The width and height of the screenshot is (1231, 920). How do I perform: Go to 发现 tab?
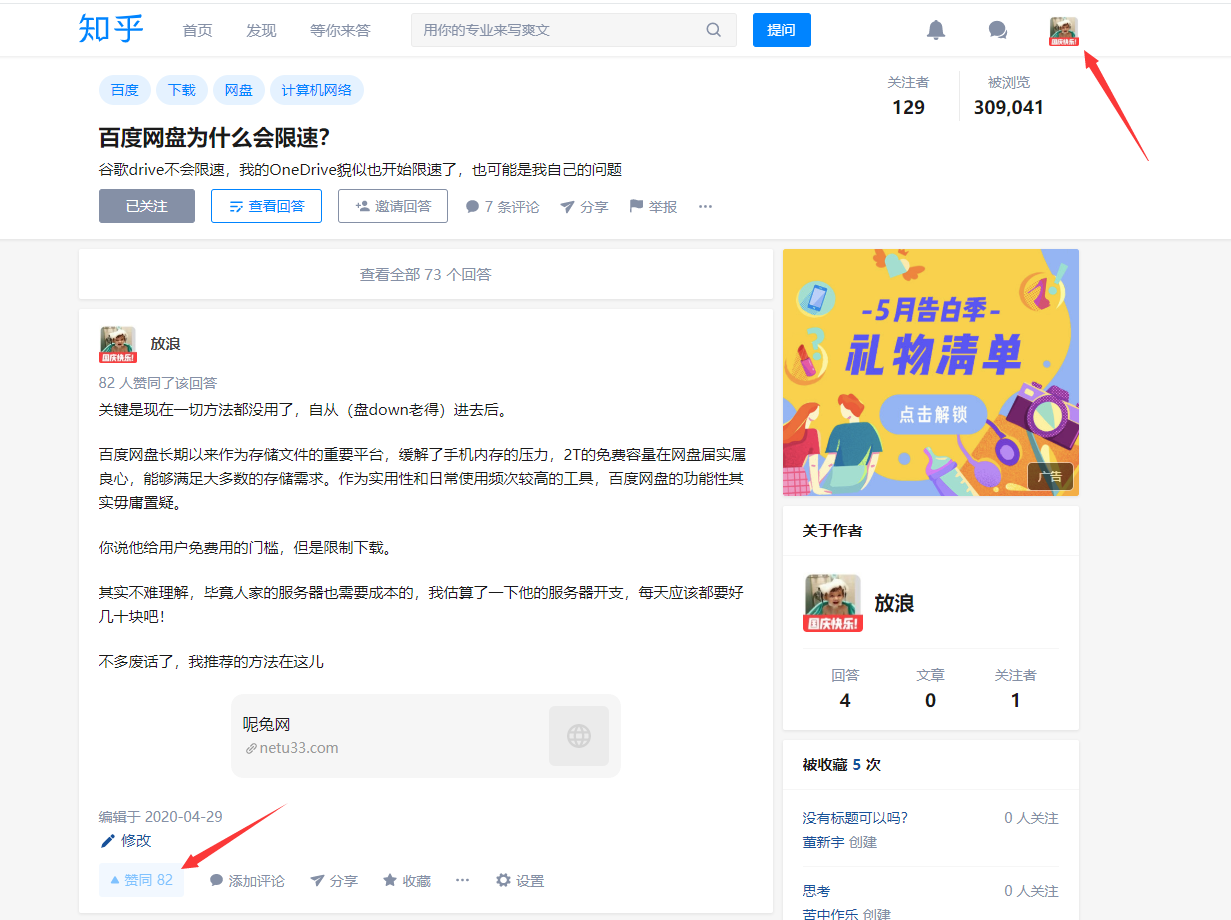261,30
